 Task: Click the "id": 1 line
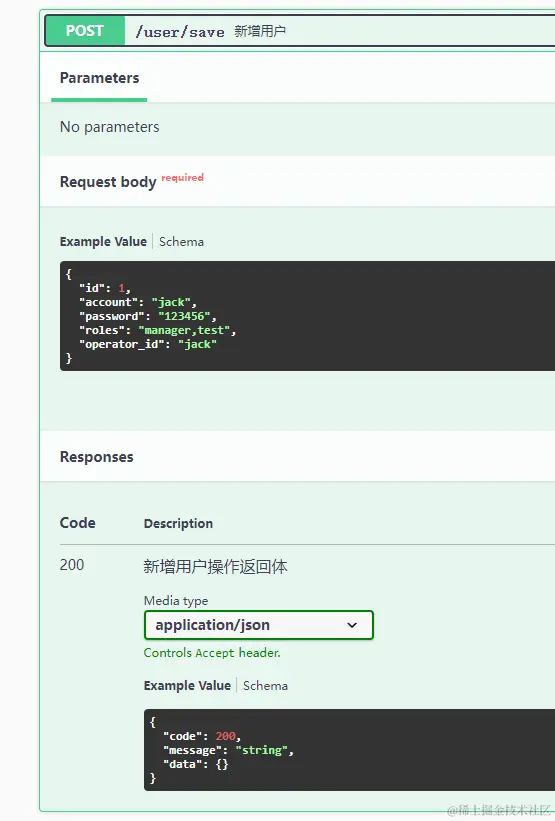[105, 288]
